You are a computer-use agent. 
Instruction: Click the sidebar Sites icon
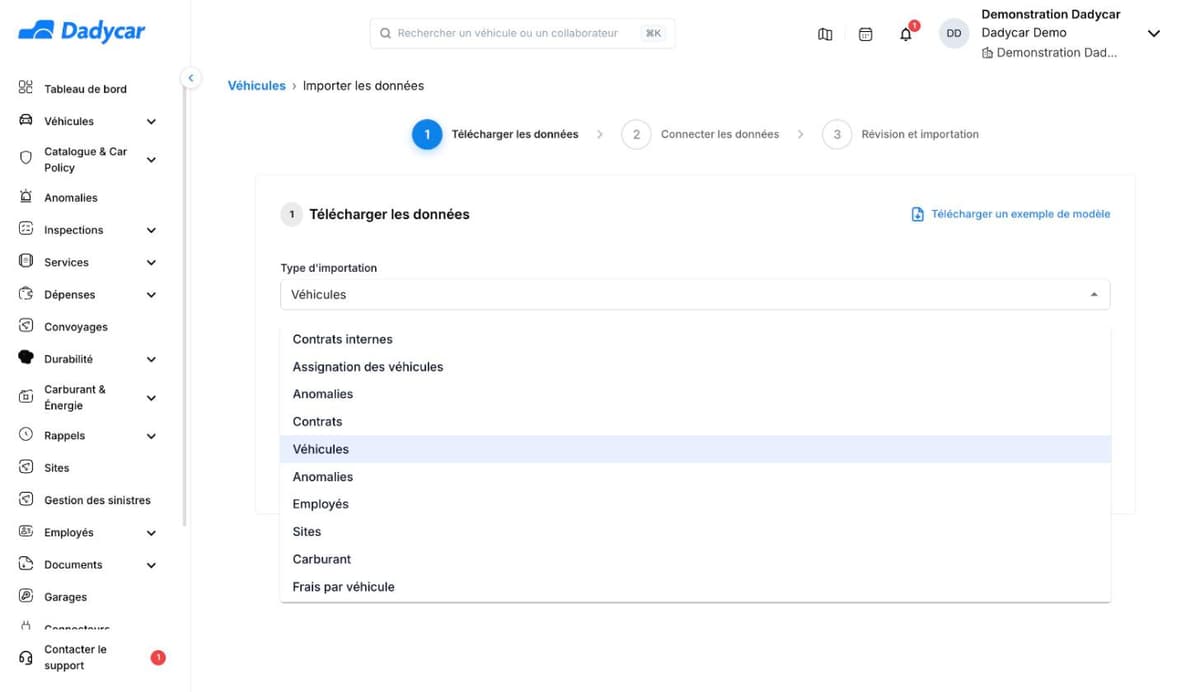click(26, 467)
